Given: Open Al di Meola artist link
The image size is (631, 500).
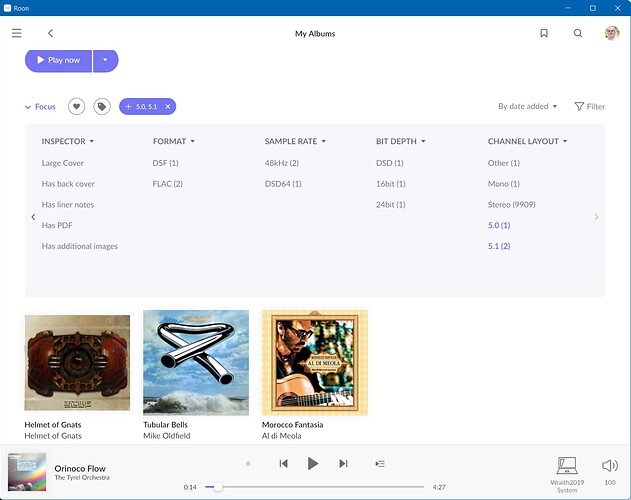Looking at the screenshot, I should click(281, 436).
